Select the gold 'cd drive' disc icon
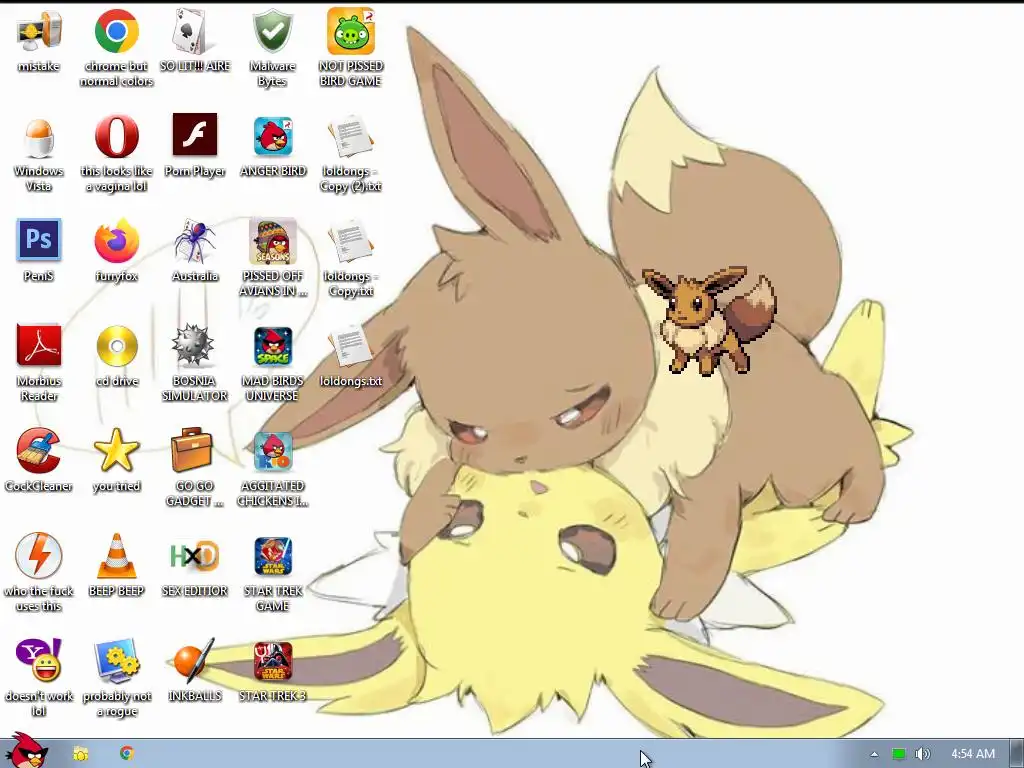This screenshot has width=1024, height=768. pyautogui.click(x=117, y=346)
